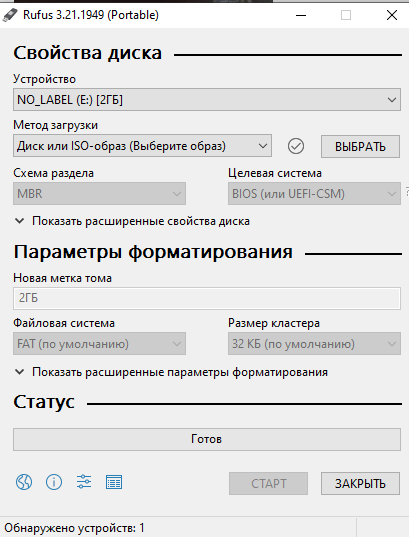The width and height of the screenshot is (409, 537).
Task: Click the ЗАКРЫТЬ button
Action: (x=360, y=484)
